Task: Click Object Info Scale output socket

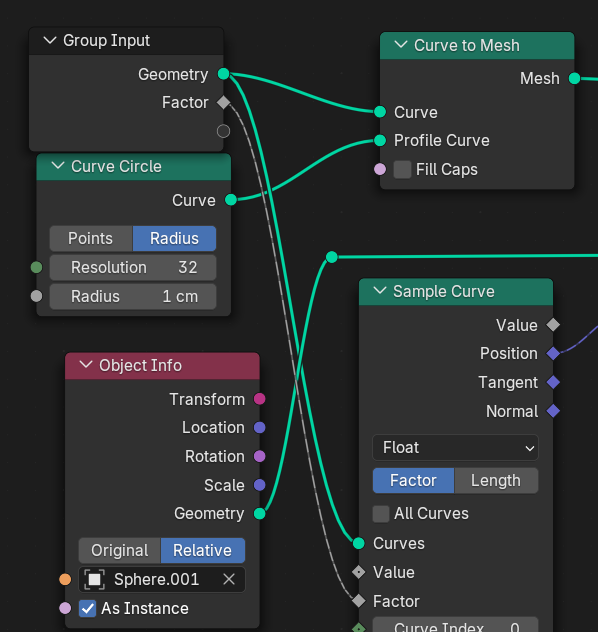Action: point(260,485)
